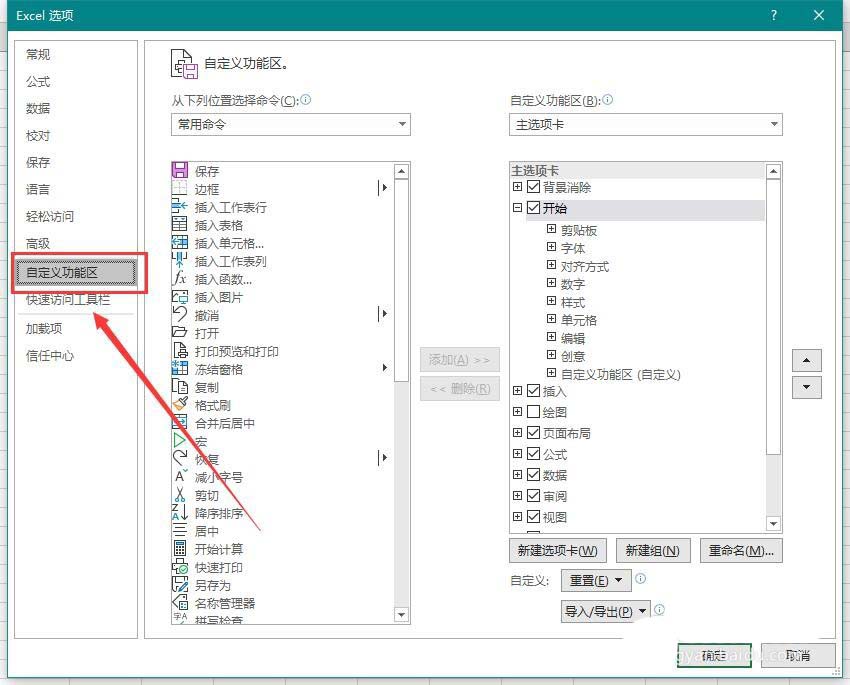
Task: Expand the 字体 group node
Action: point(551,247)
